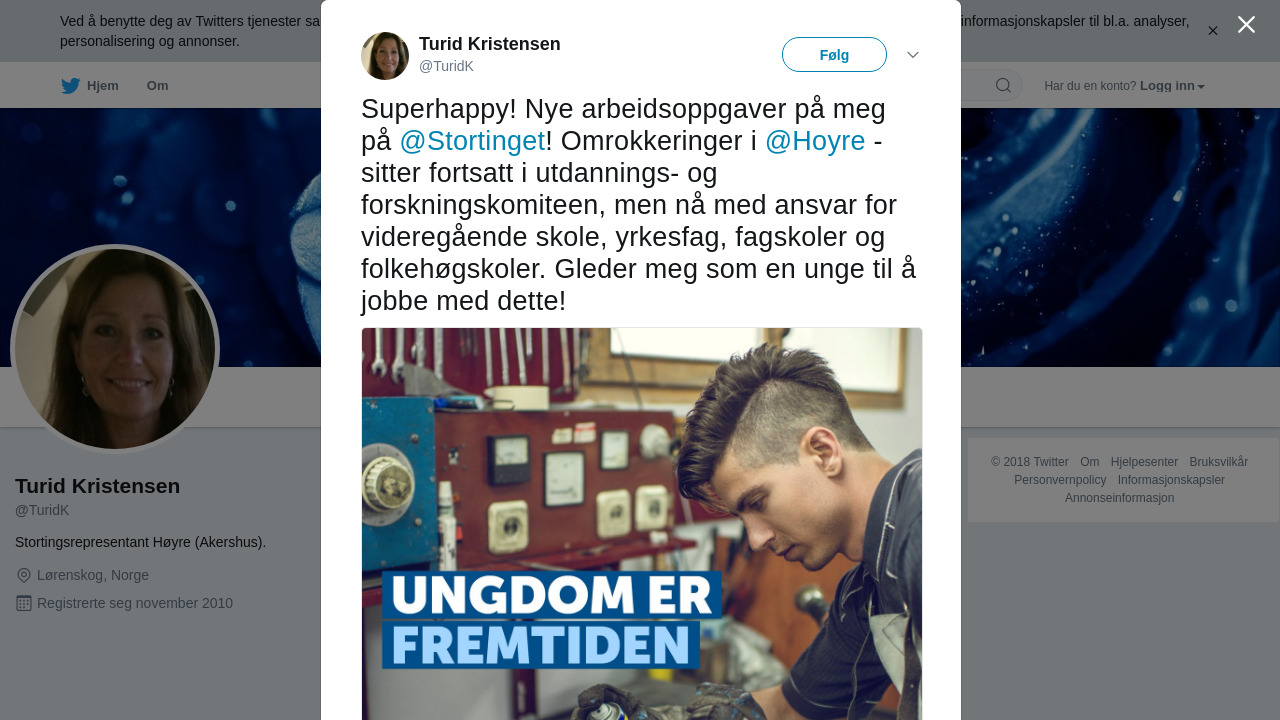Open the Hjelpesenter footer link
The image size is (1280, 720).
pos(1144,462)
